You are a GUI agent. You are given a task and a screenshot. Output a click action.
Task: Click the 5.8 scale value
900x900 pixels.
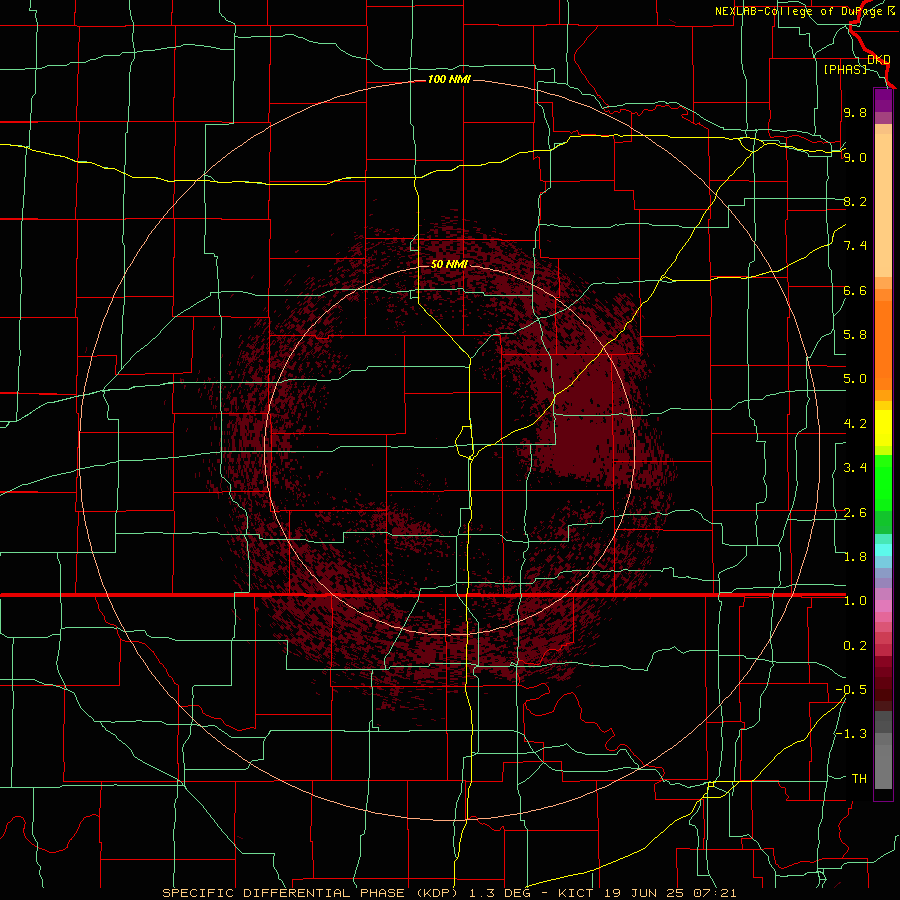855,335
